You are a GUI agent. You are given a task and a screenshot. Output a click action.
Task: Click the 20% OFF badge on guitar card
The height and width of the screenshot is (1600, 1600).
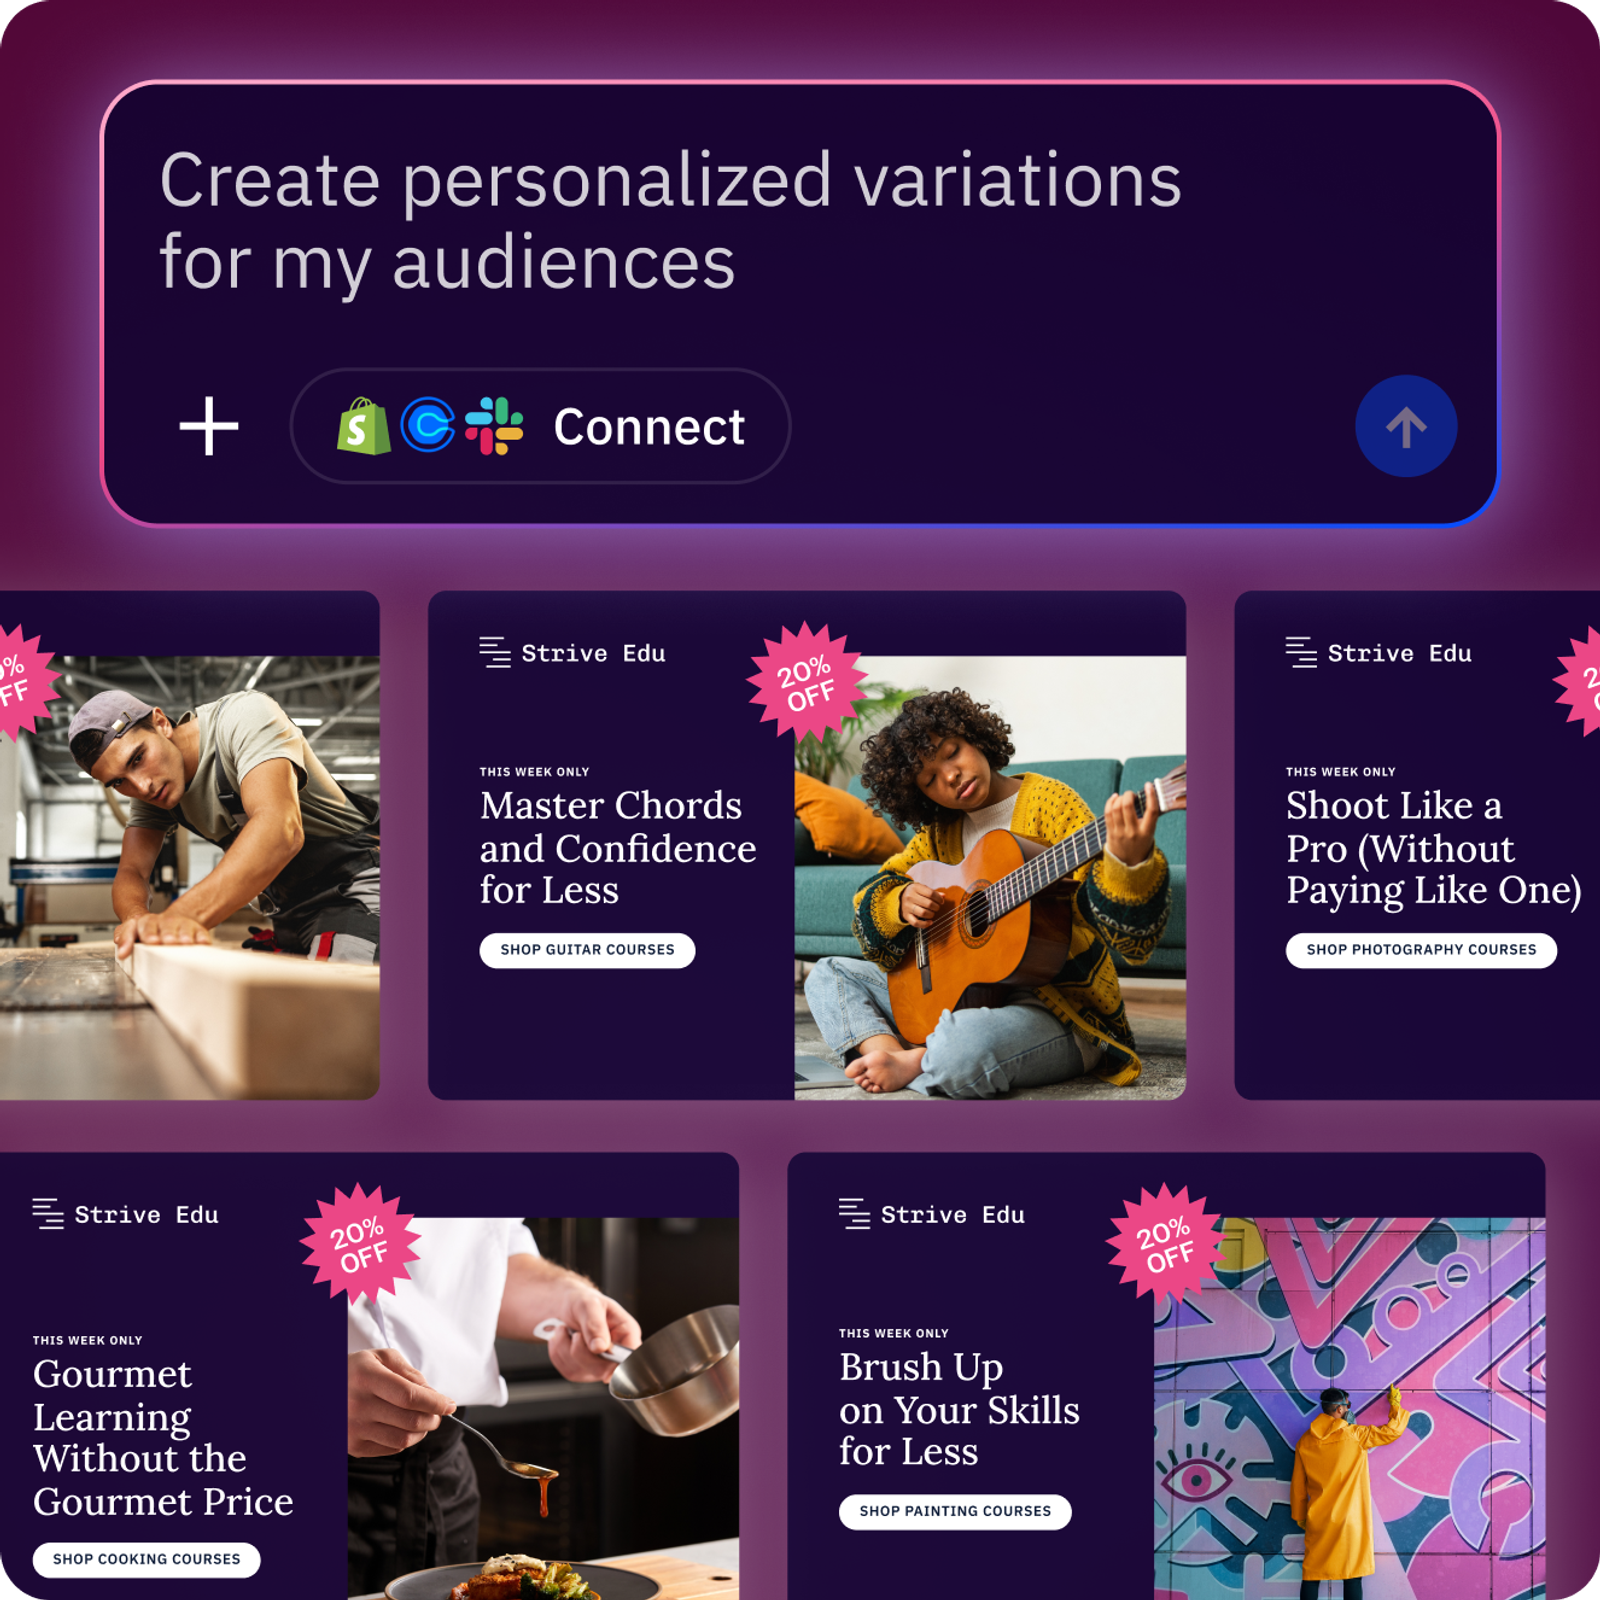tap(808, 683)
